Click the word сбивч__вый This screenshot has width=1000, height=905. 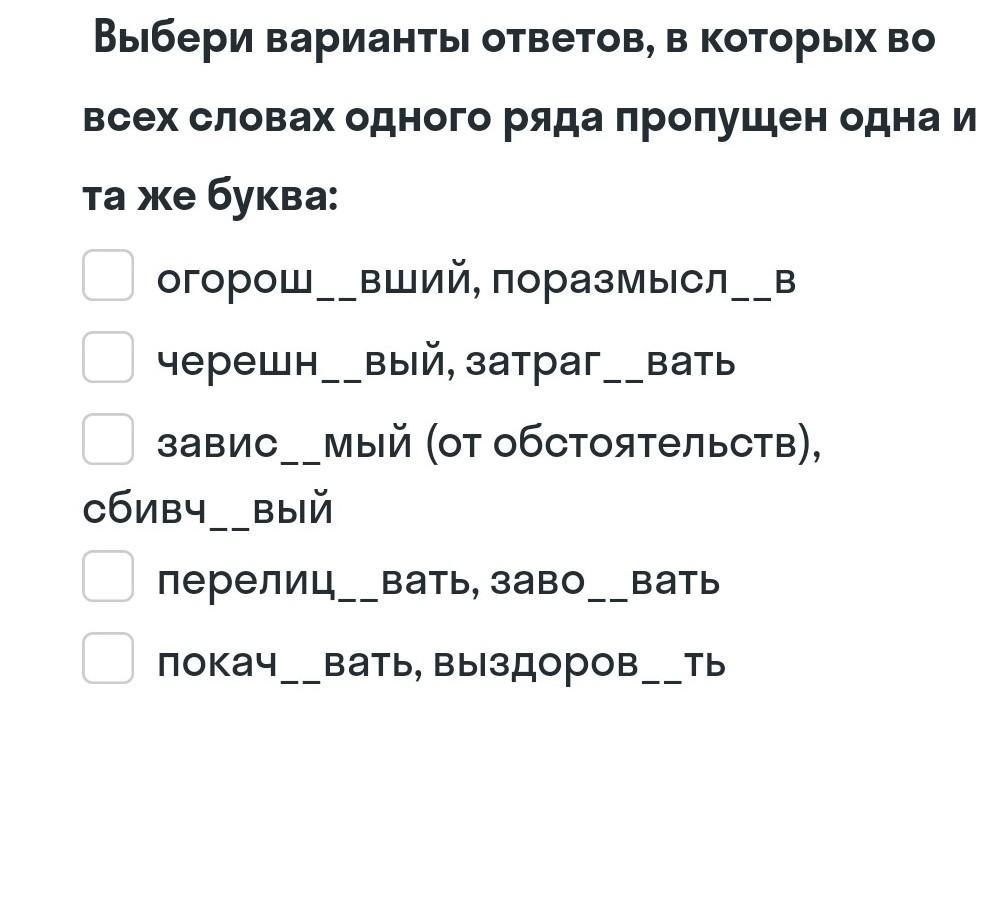(x=207, y=510)
